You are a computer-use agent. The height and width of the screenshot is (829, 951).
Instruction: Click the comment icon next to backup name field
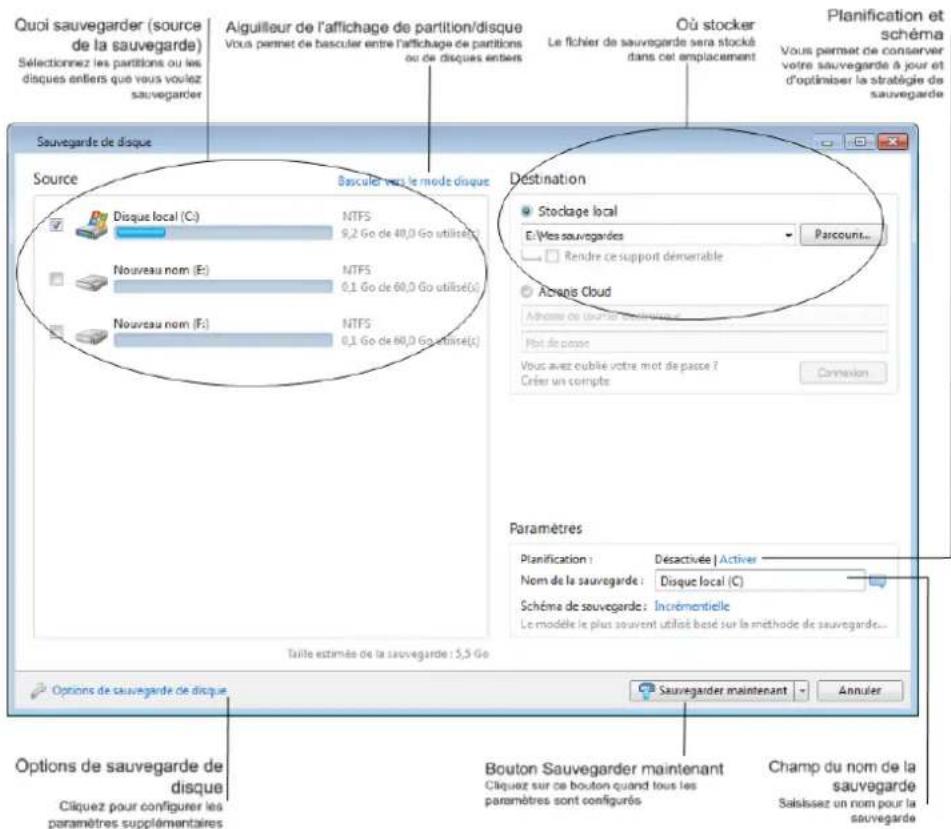[877, 582]
